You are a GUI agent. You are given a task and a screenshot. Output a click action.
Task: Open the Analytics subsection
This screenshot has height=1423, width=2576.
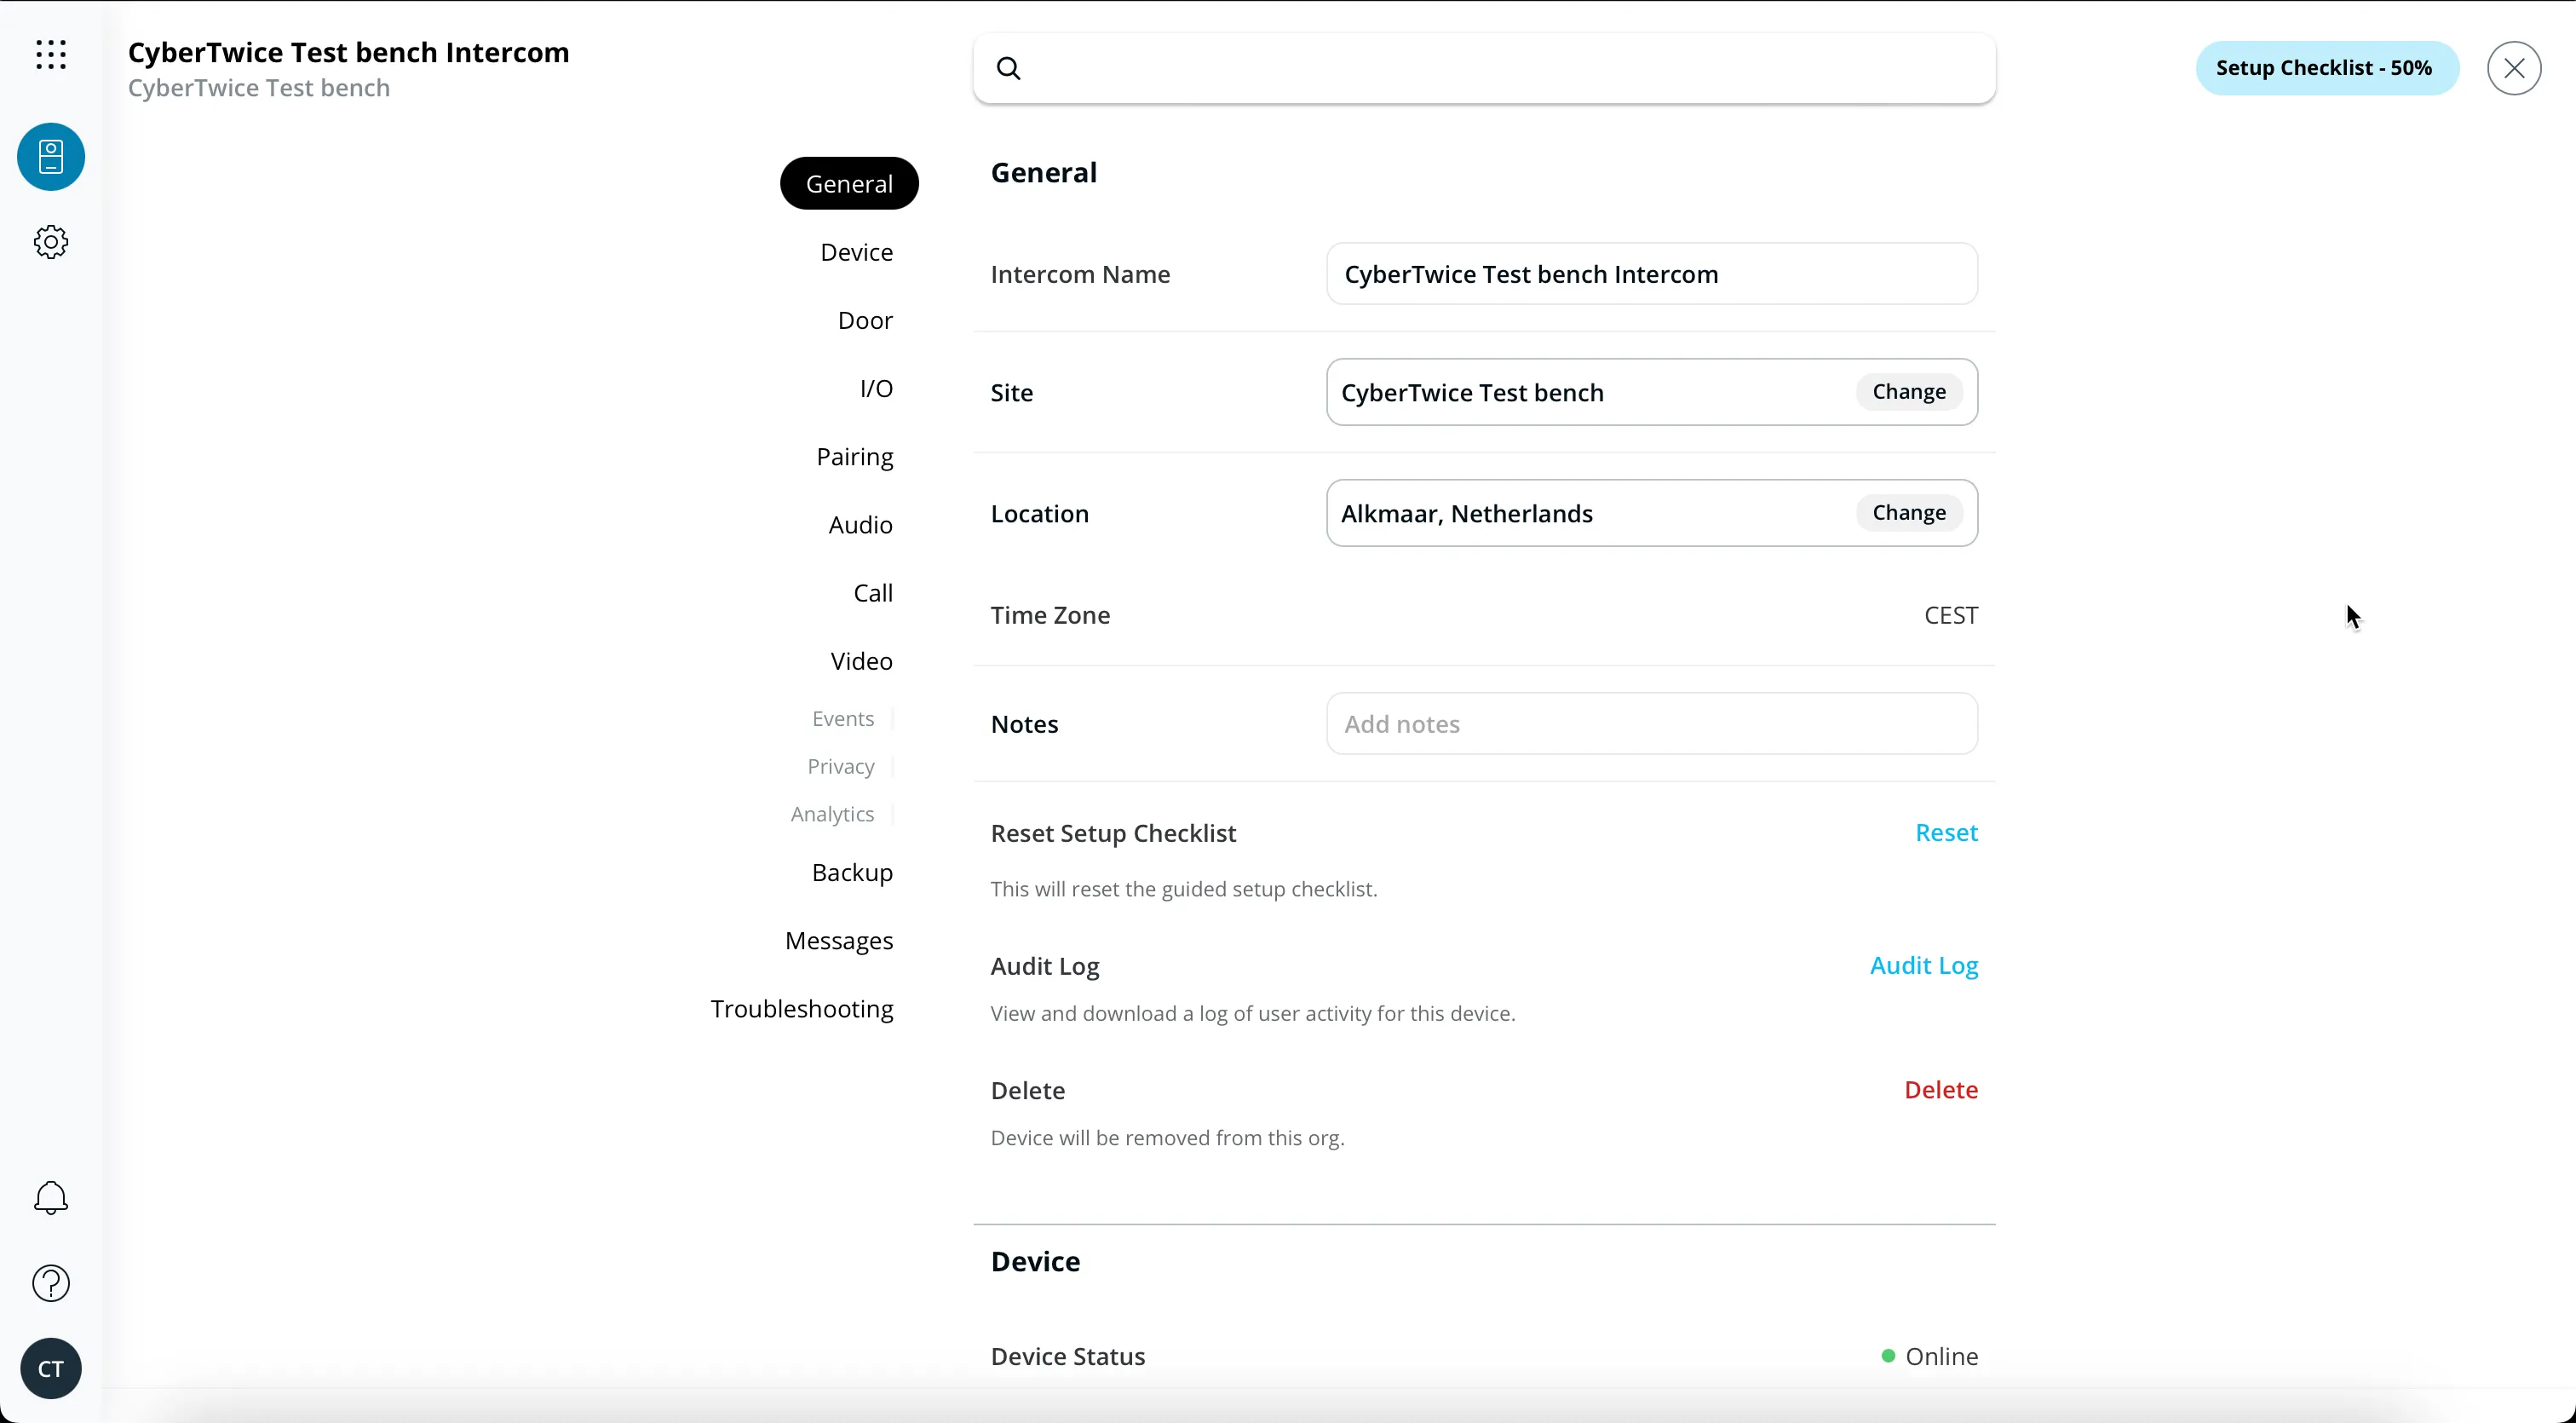pyautogui.click(x=832, y=815)
